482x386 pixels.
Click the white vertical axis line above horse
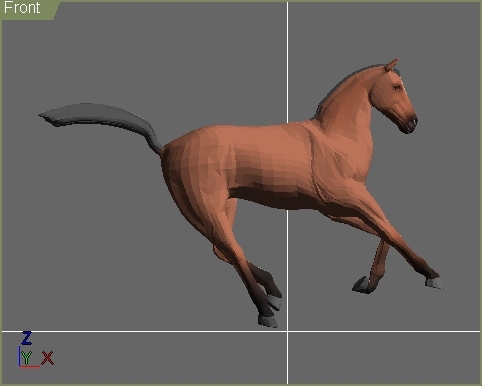tap(288, 62)
